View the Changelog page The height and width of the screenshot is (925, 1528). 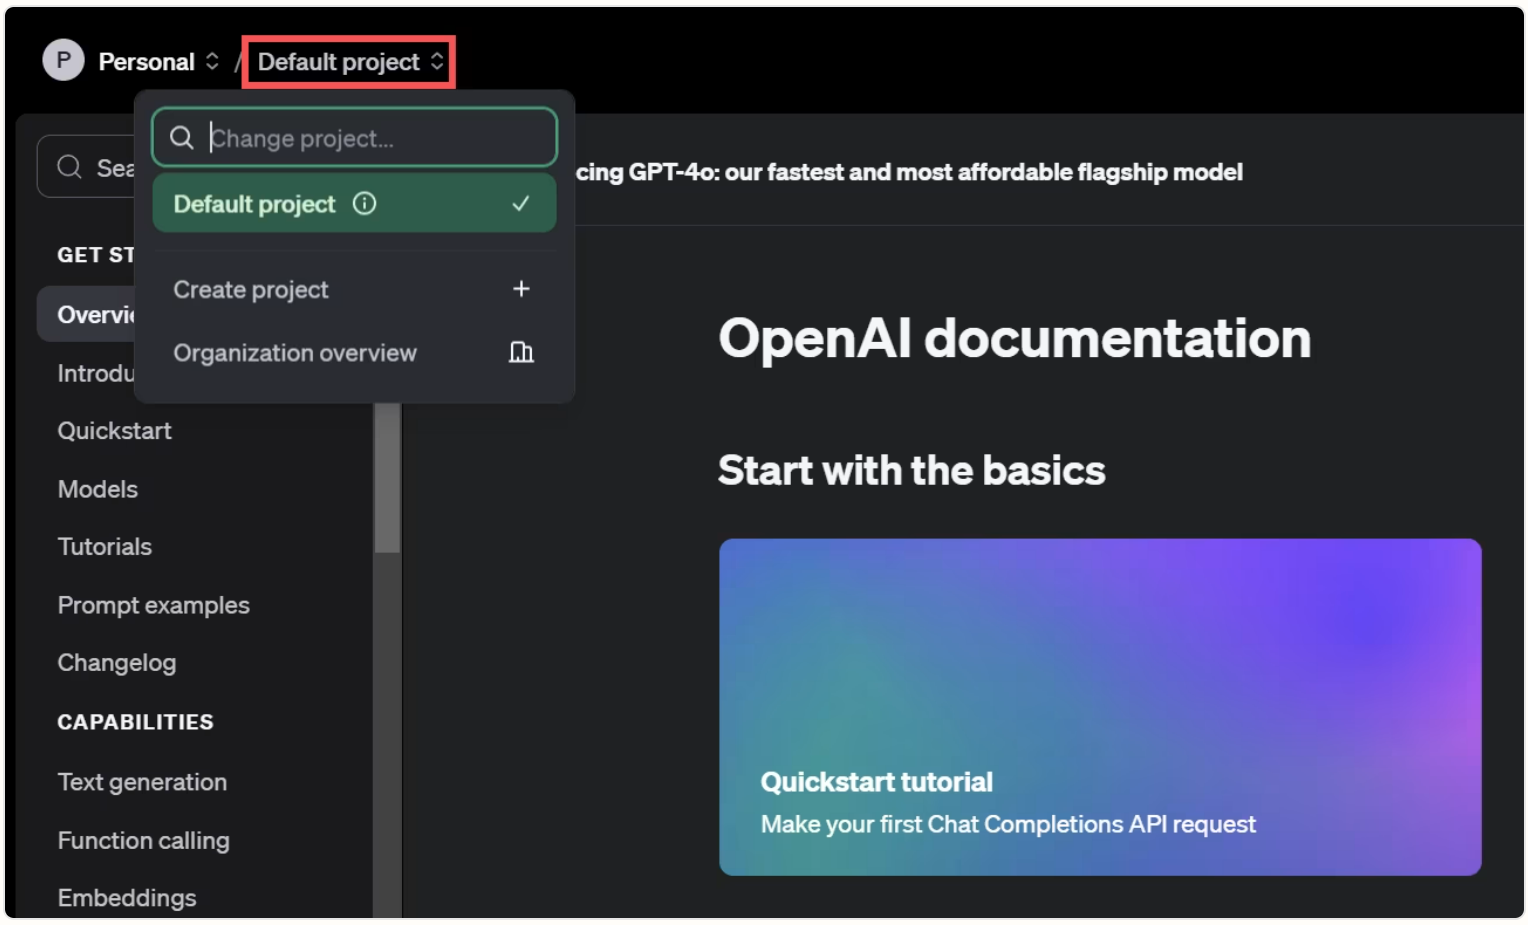pos(116,663)
